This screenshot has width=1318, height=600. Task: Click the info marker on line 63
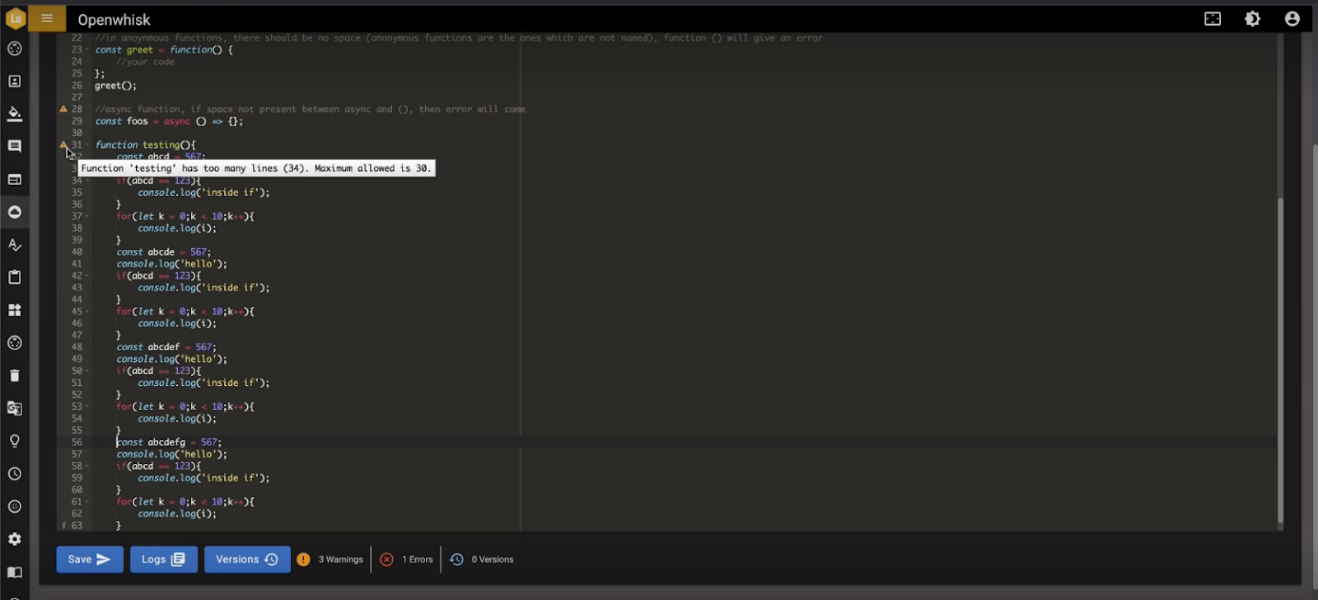click(64, 525)
